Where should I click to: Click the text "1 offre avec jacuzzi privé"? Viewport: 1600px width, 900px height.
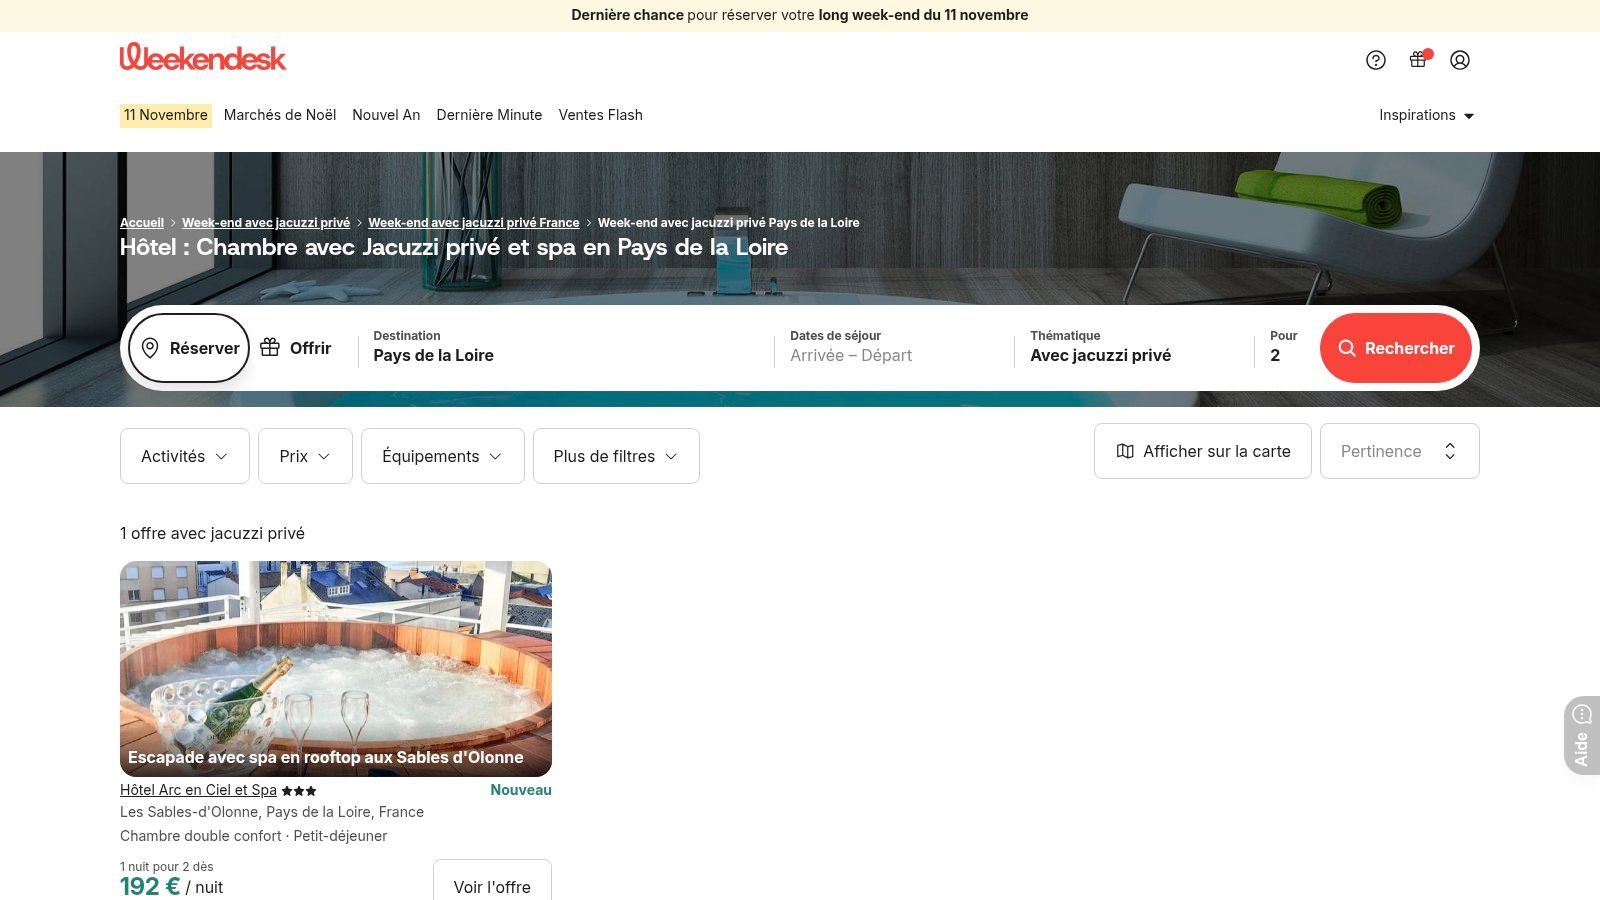(x=212, y=534)
